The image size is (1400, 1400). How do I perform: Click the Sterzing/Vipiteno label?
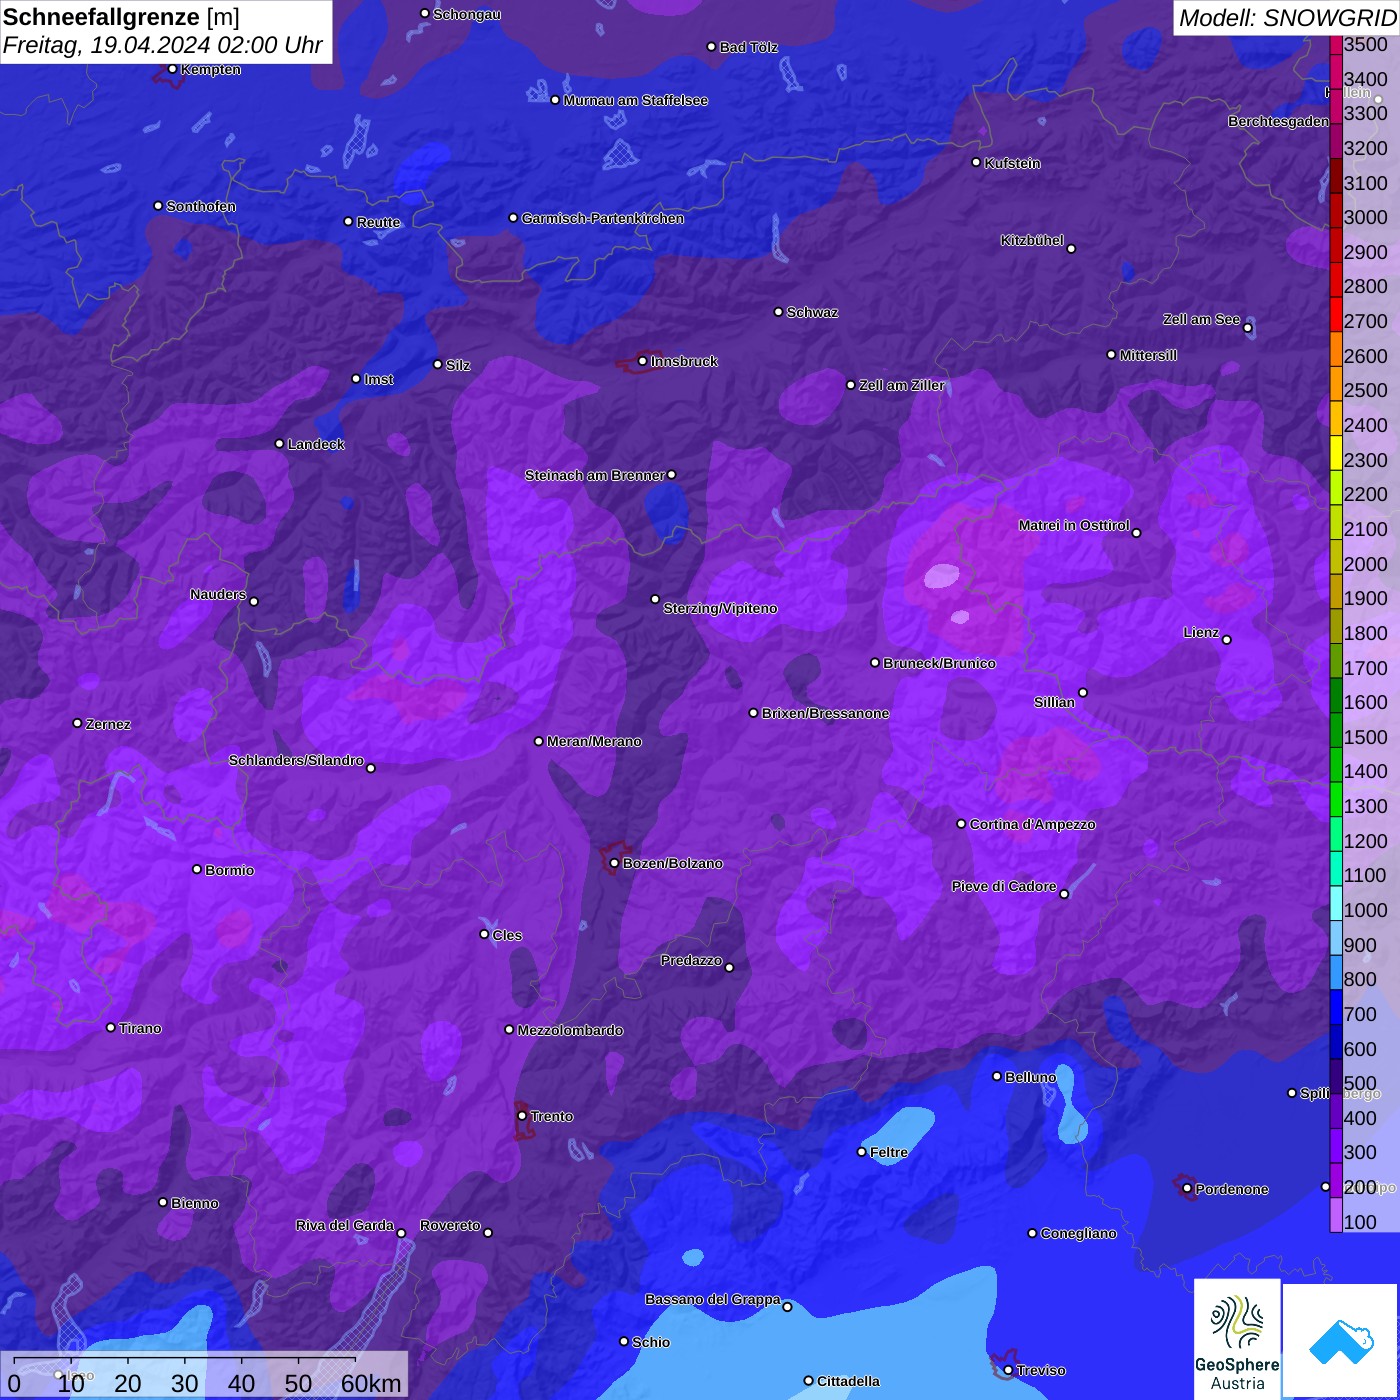pos(720,608)
